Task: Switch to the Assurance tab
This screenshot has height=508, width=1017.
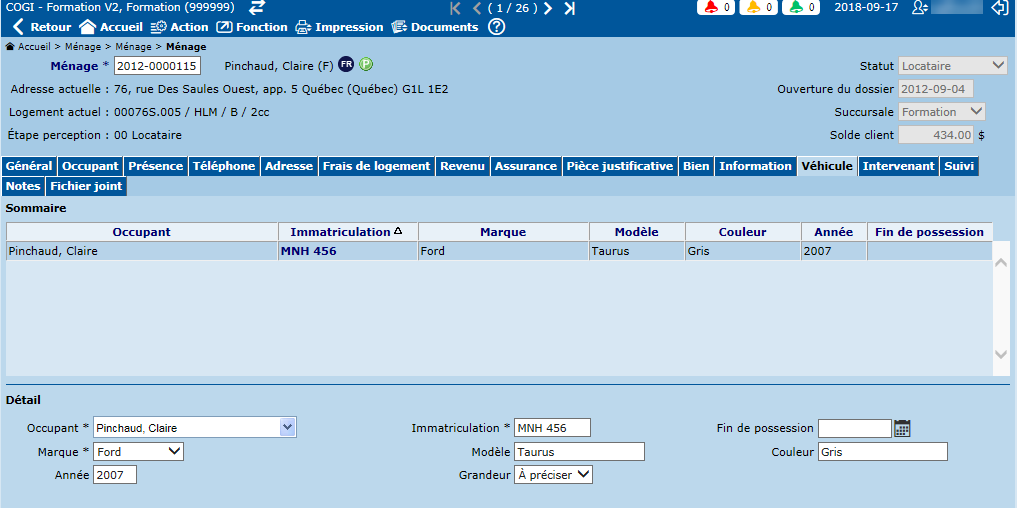Action: pos(525,166)
